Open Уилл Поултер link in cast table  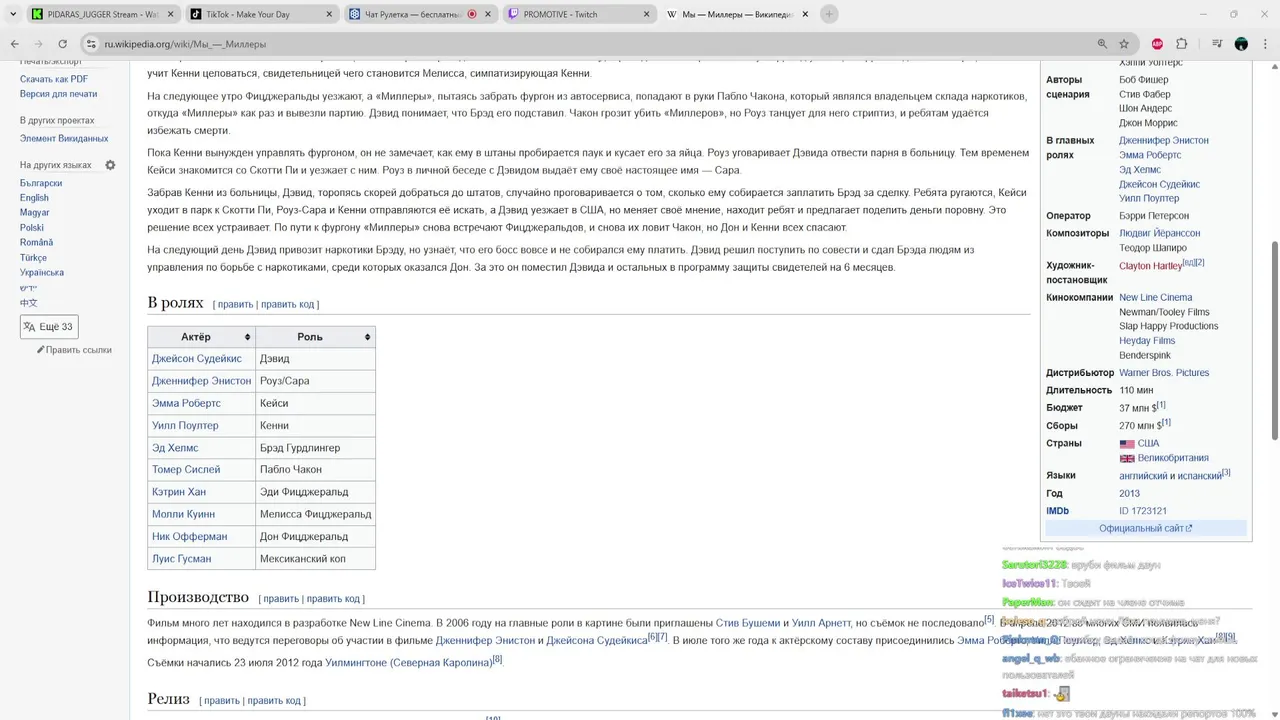tap(185, 426)
